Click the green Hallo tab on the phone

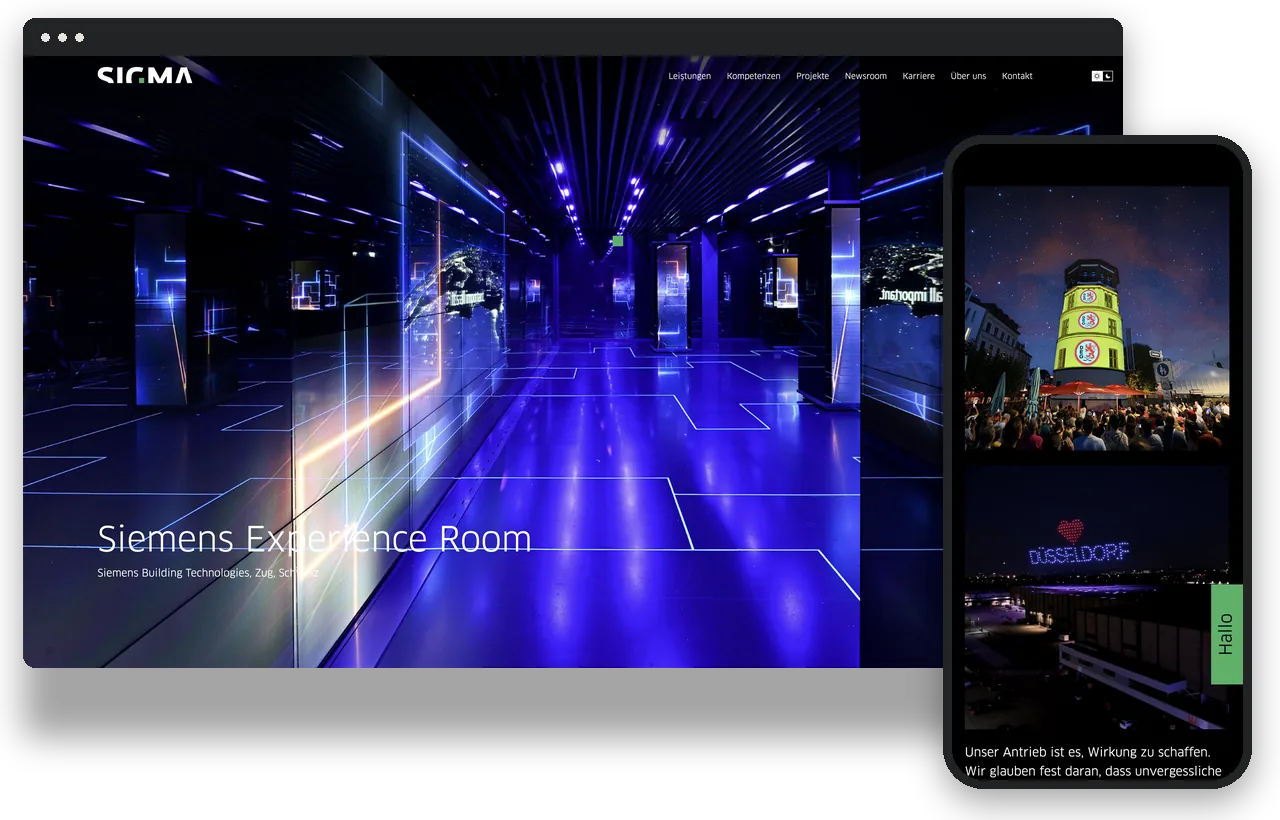click(x=1227, y=634)
